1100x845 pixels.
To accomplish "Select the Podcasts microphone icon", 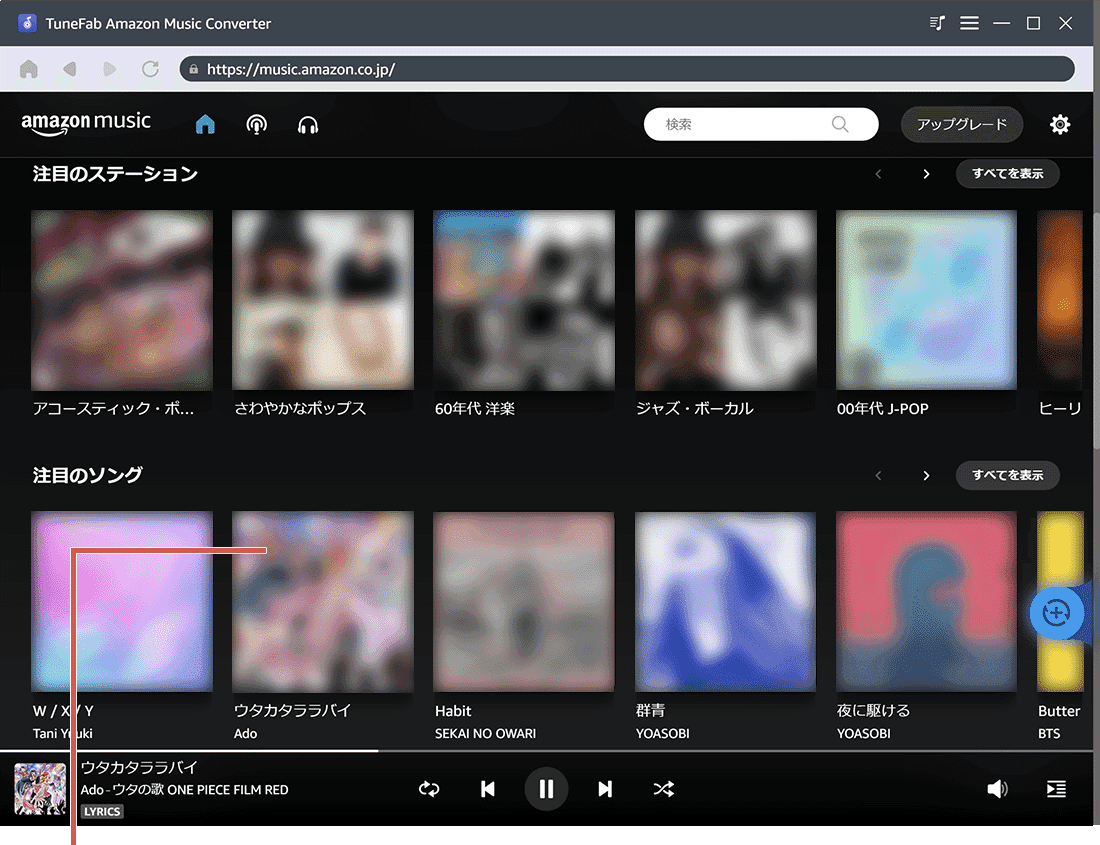I will (x=256, y=124).
